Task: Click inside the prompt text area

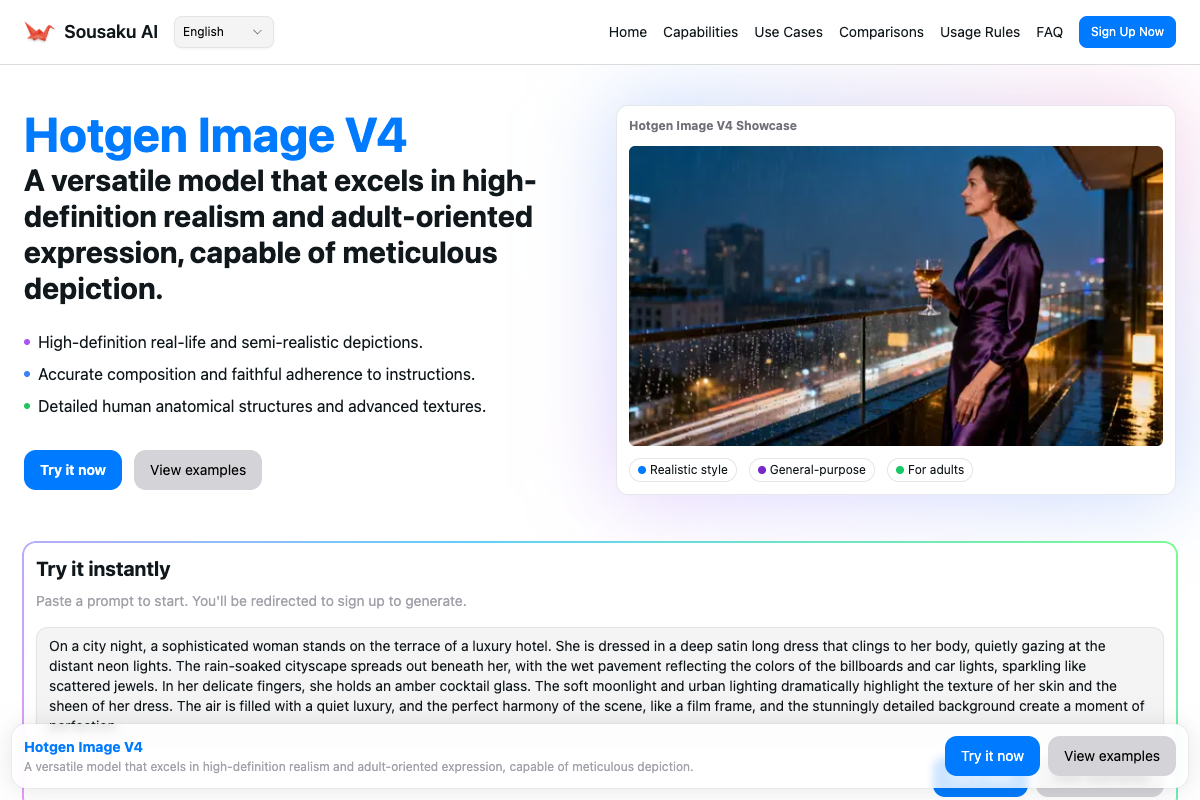Action: pos(600,675)
